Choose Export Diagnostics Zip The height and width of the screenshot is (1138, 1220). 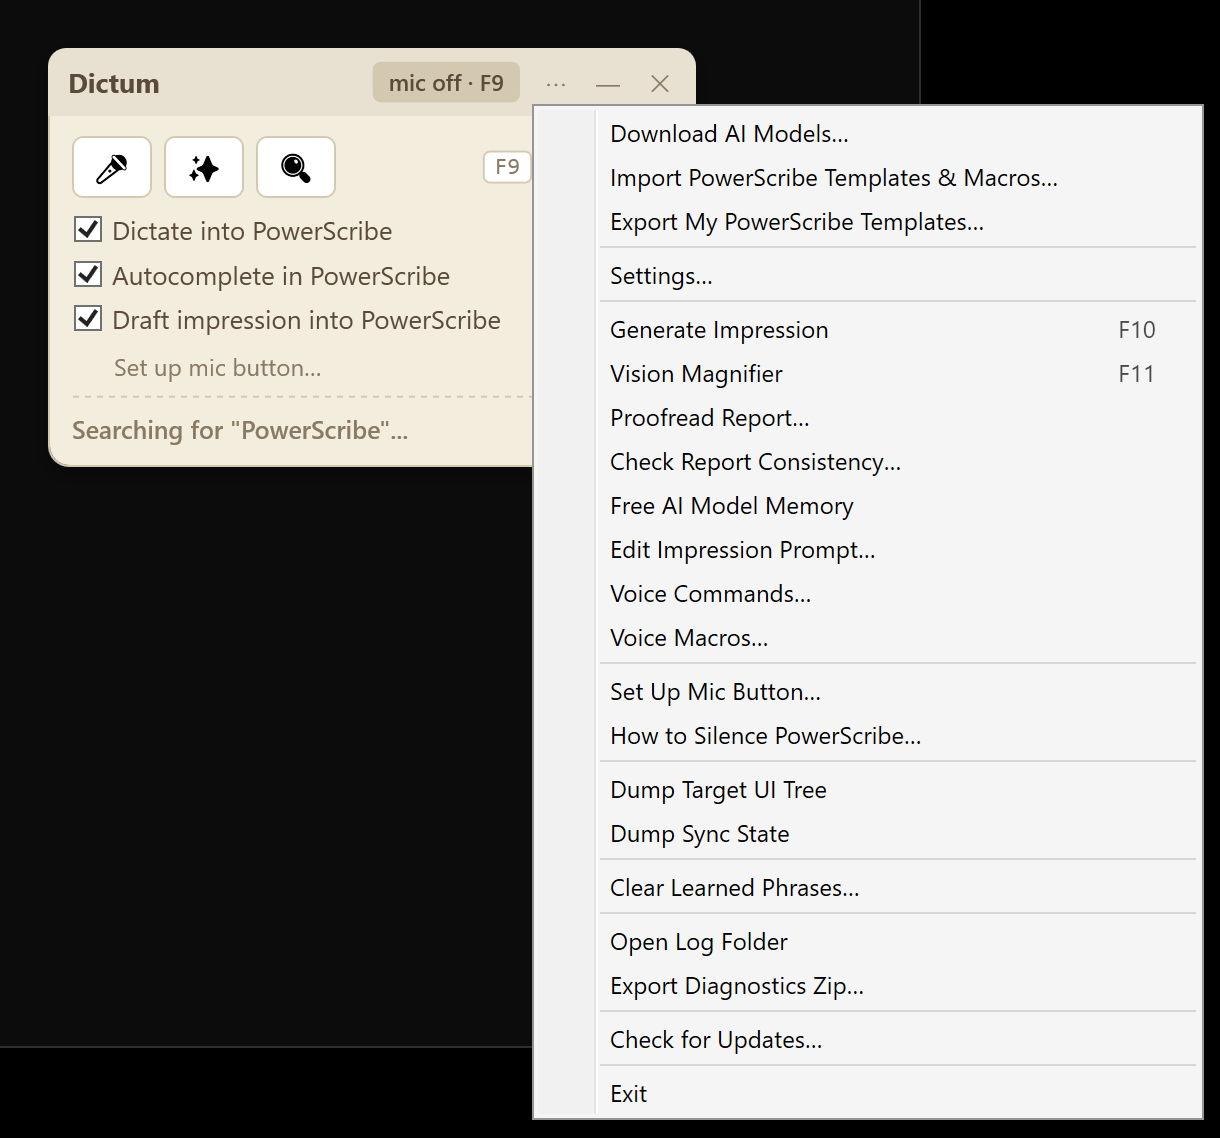coord(898,986)
